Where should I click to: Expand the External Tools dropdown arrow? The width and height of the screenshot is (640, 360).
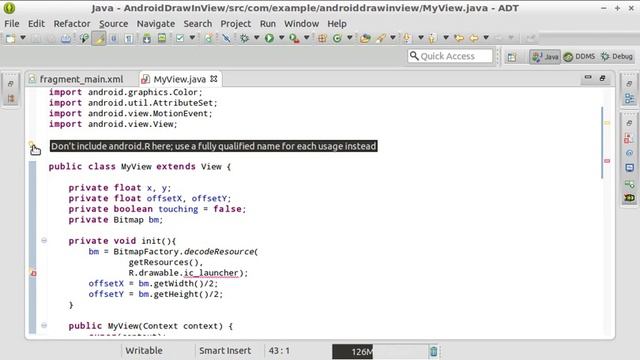pyautogui.click(x=307, y=38)
